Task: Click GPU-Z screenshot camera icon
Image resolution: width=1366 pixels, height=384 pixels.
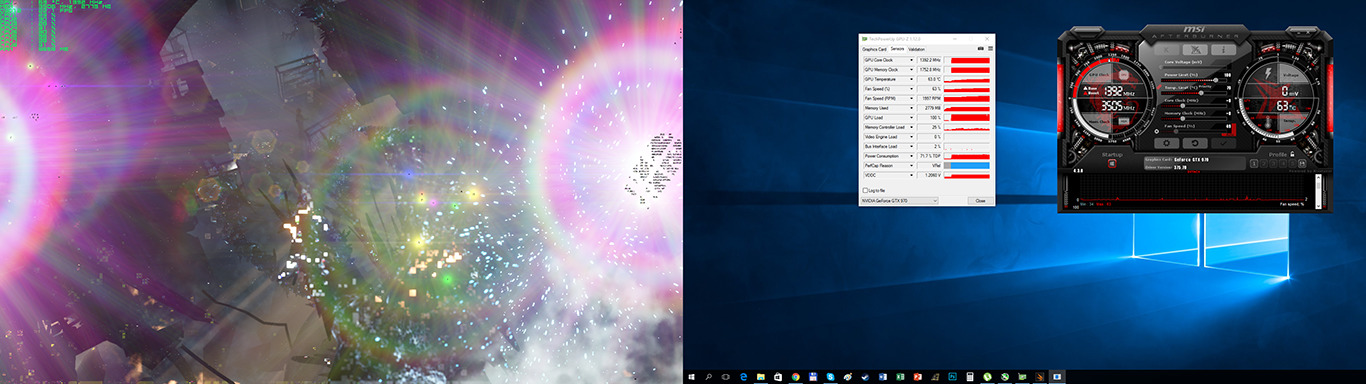Action: [980, 49]
